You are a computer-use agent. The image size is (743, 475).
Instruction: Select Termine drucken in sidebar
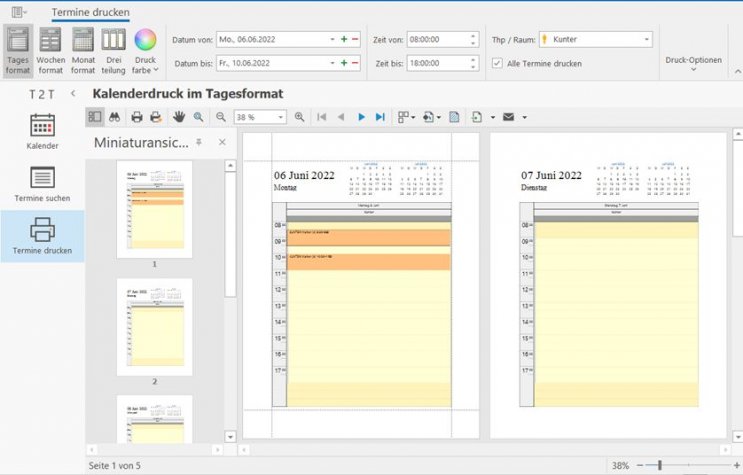pyautogui.click(x=42, y=236)
